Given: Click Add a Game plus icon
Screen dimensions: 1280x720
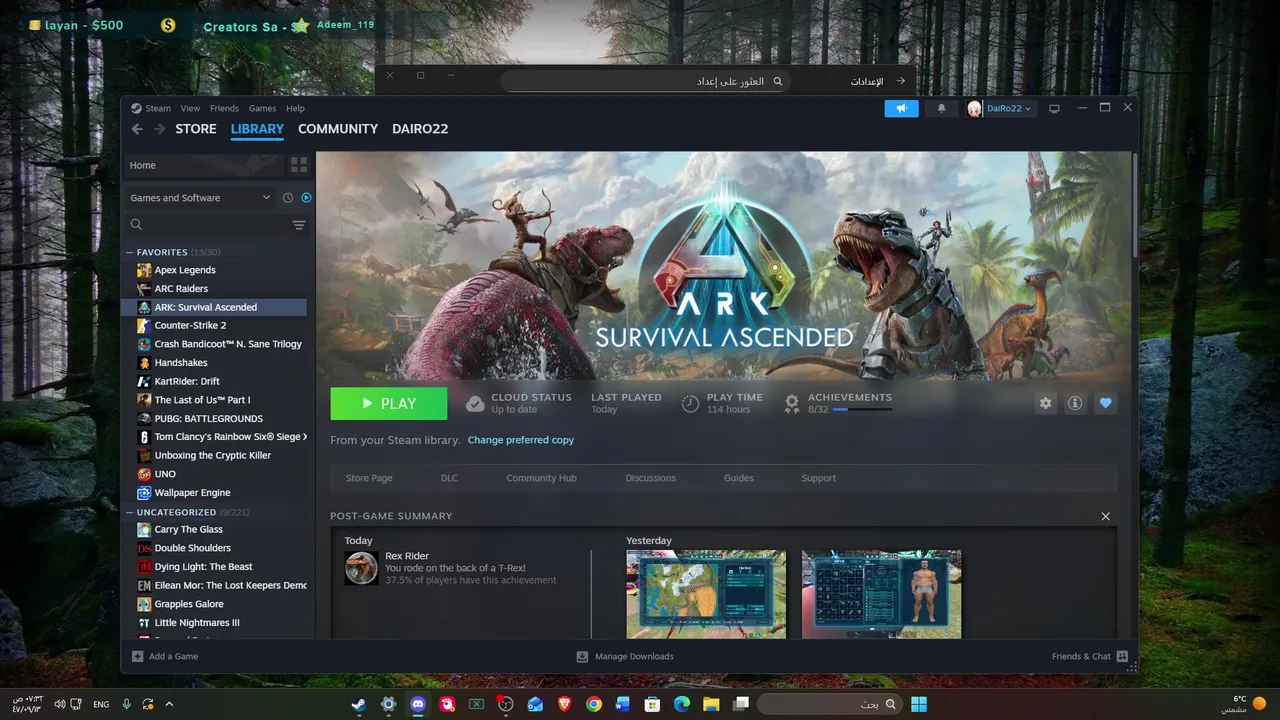Looking at the screenshot, I should point(138,656).
